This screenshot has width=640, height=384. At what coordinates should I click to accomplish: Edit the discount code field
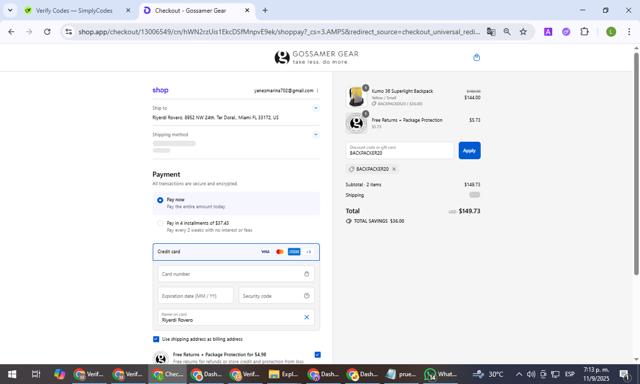coord(399,151)
